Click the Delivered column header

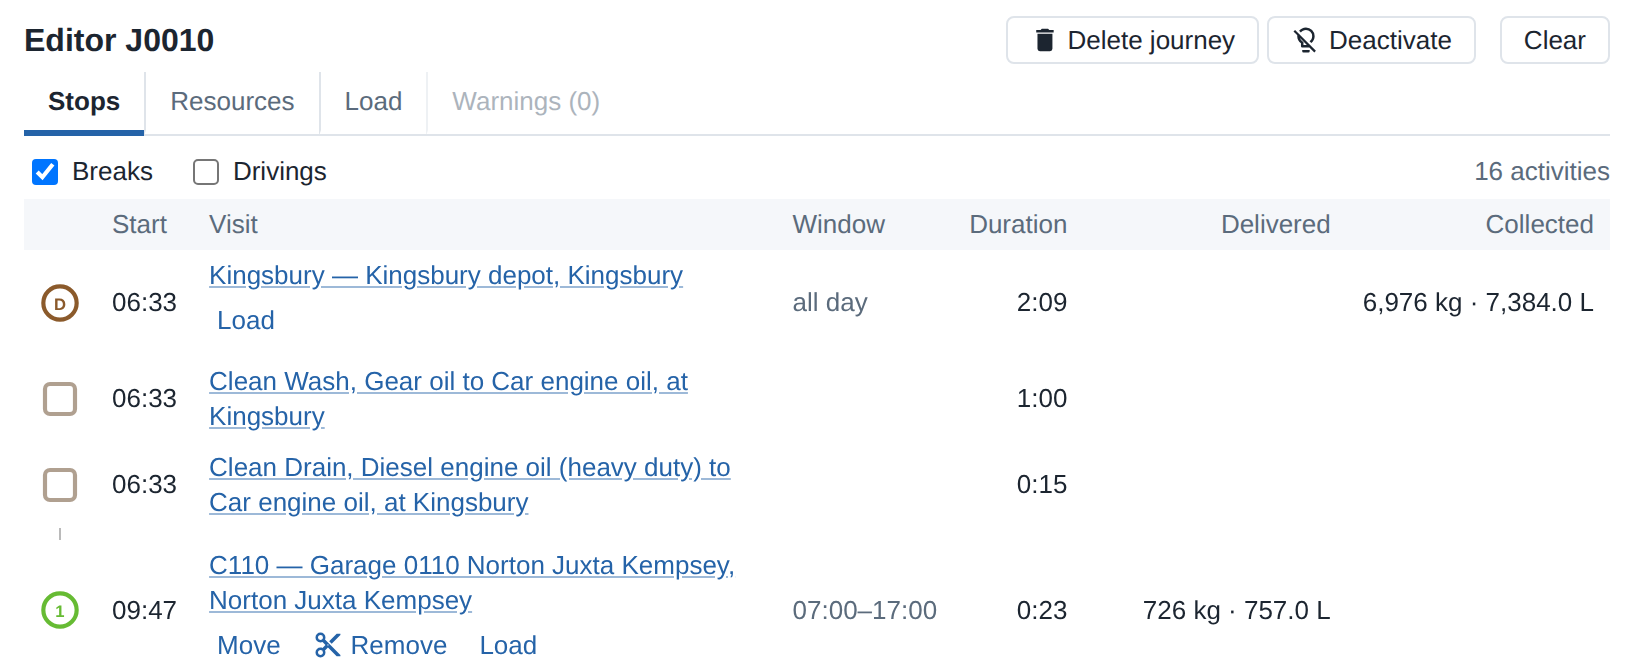[x=1275, y=224]
